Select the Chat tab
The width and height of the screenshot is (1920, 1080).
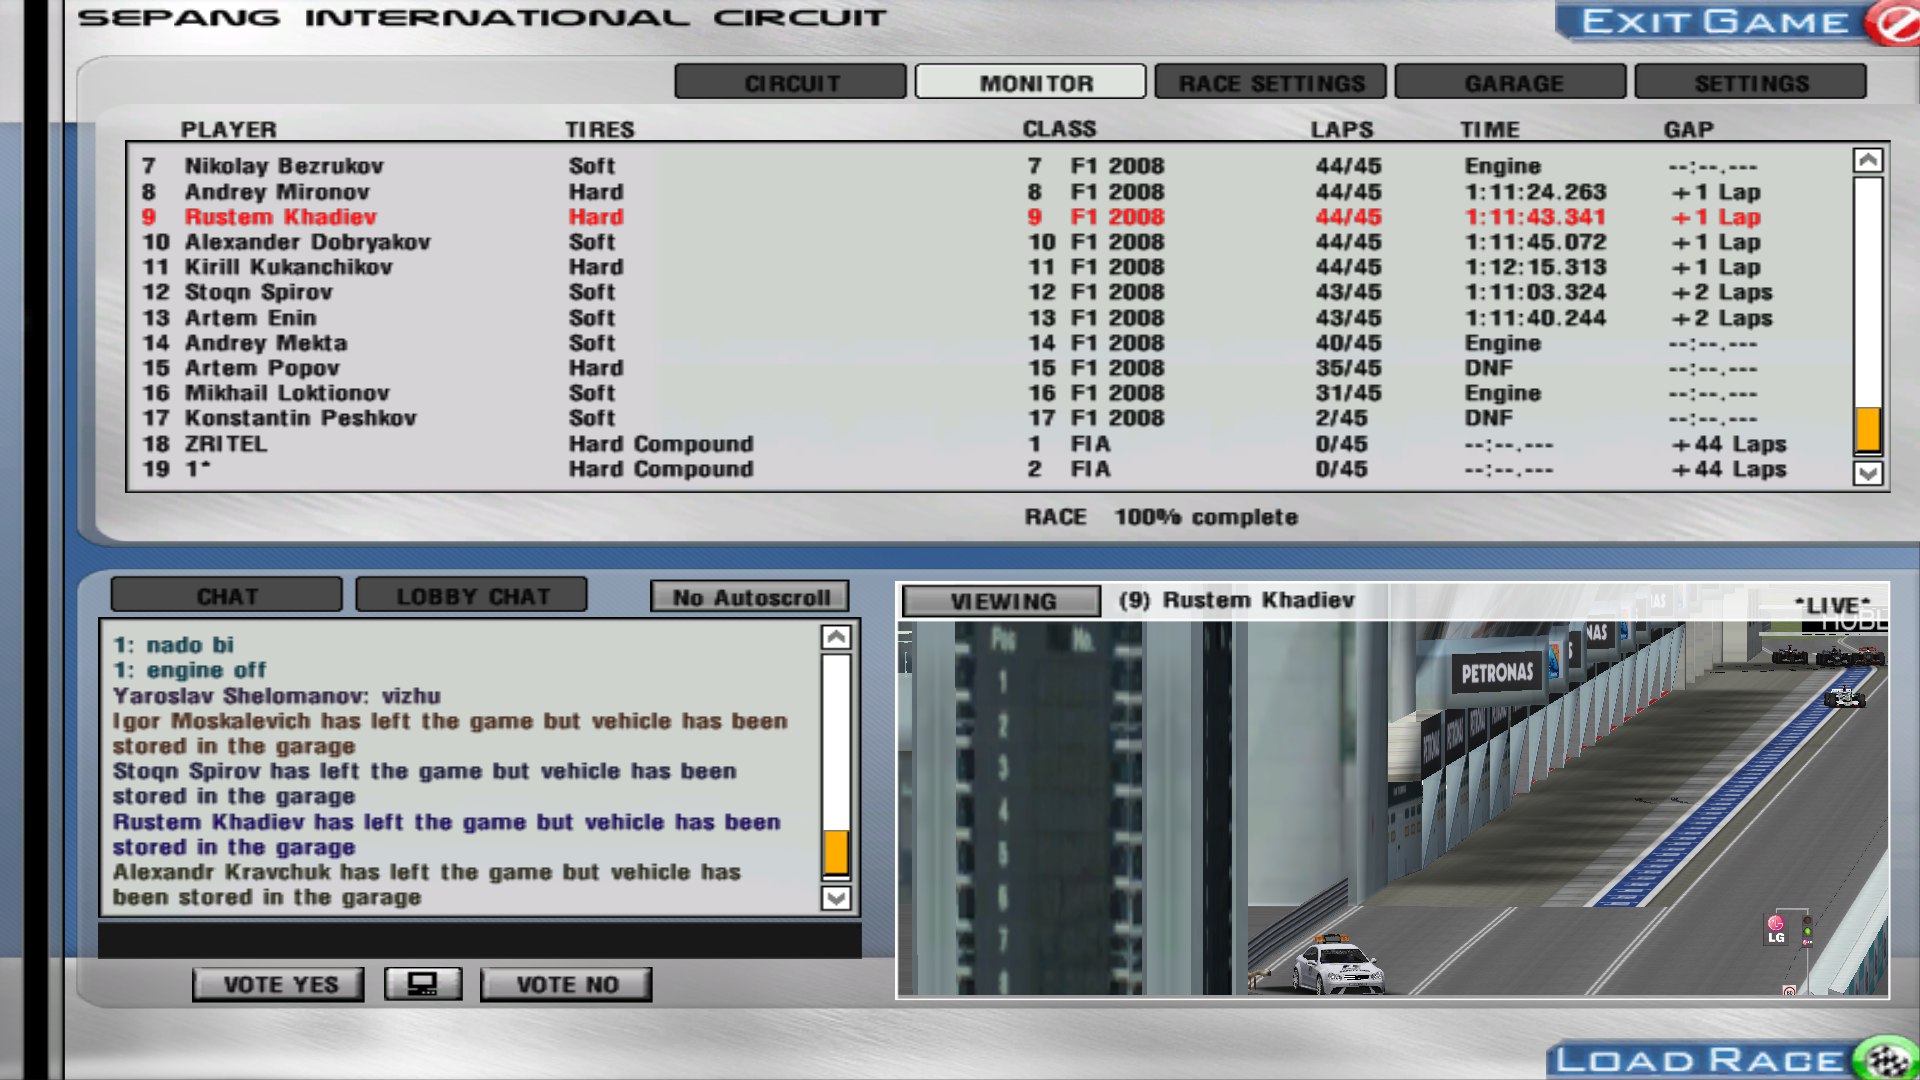coord(227,596)
